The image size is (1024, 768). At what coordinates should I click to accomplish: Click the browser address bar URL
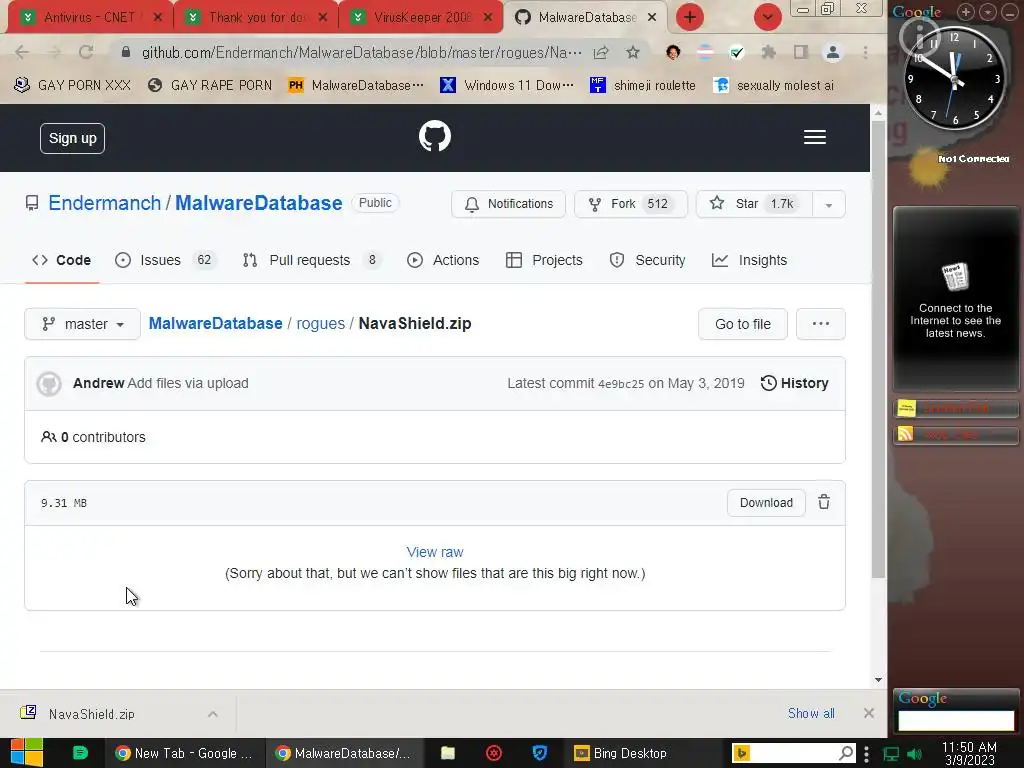tap(361, 52)
